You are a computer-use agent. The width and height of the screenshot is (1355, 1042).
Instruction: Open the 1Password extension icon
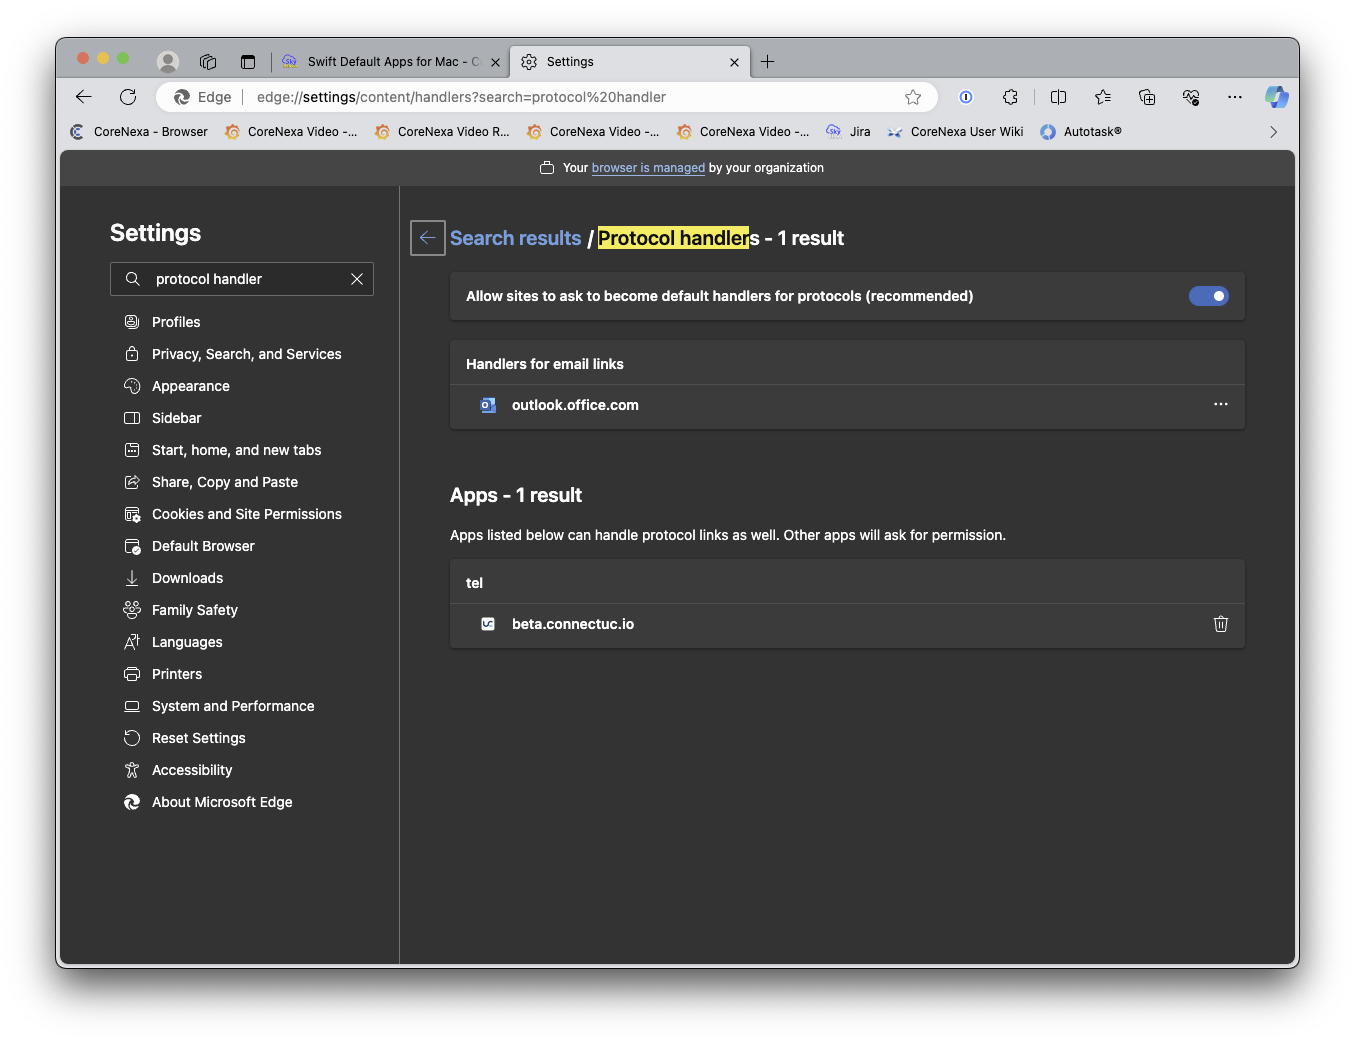click(x=966, y=97)
